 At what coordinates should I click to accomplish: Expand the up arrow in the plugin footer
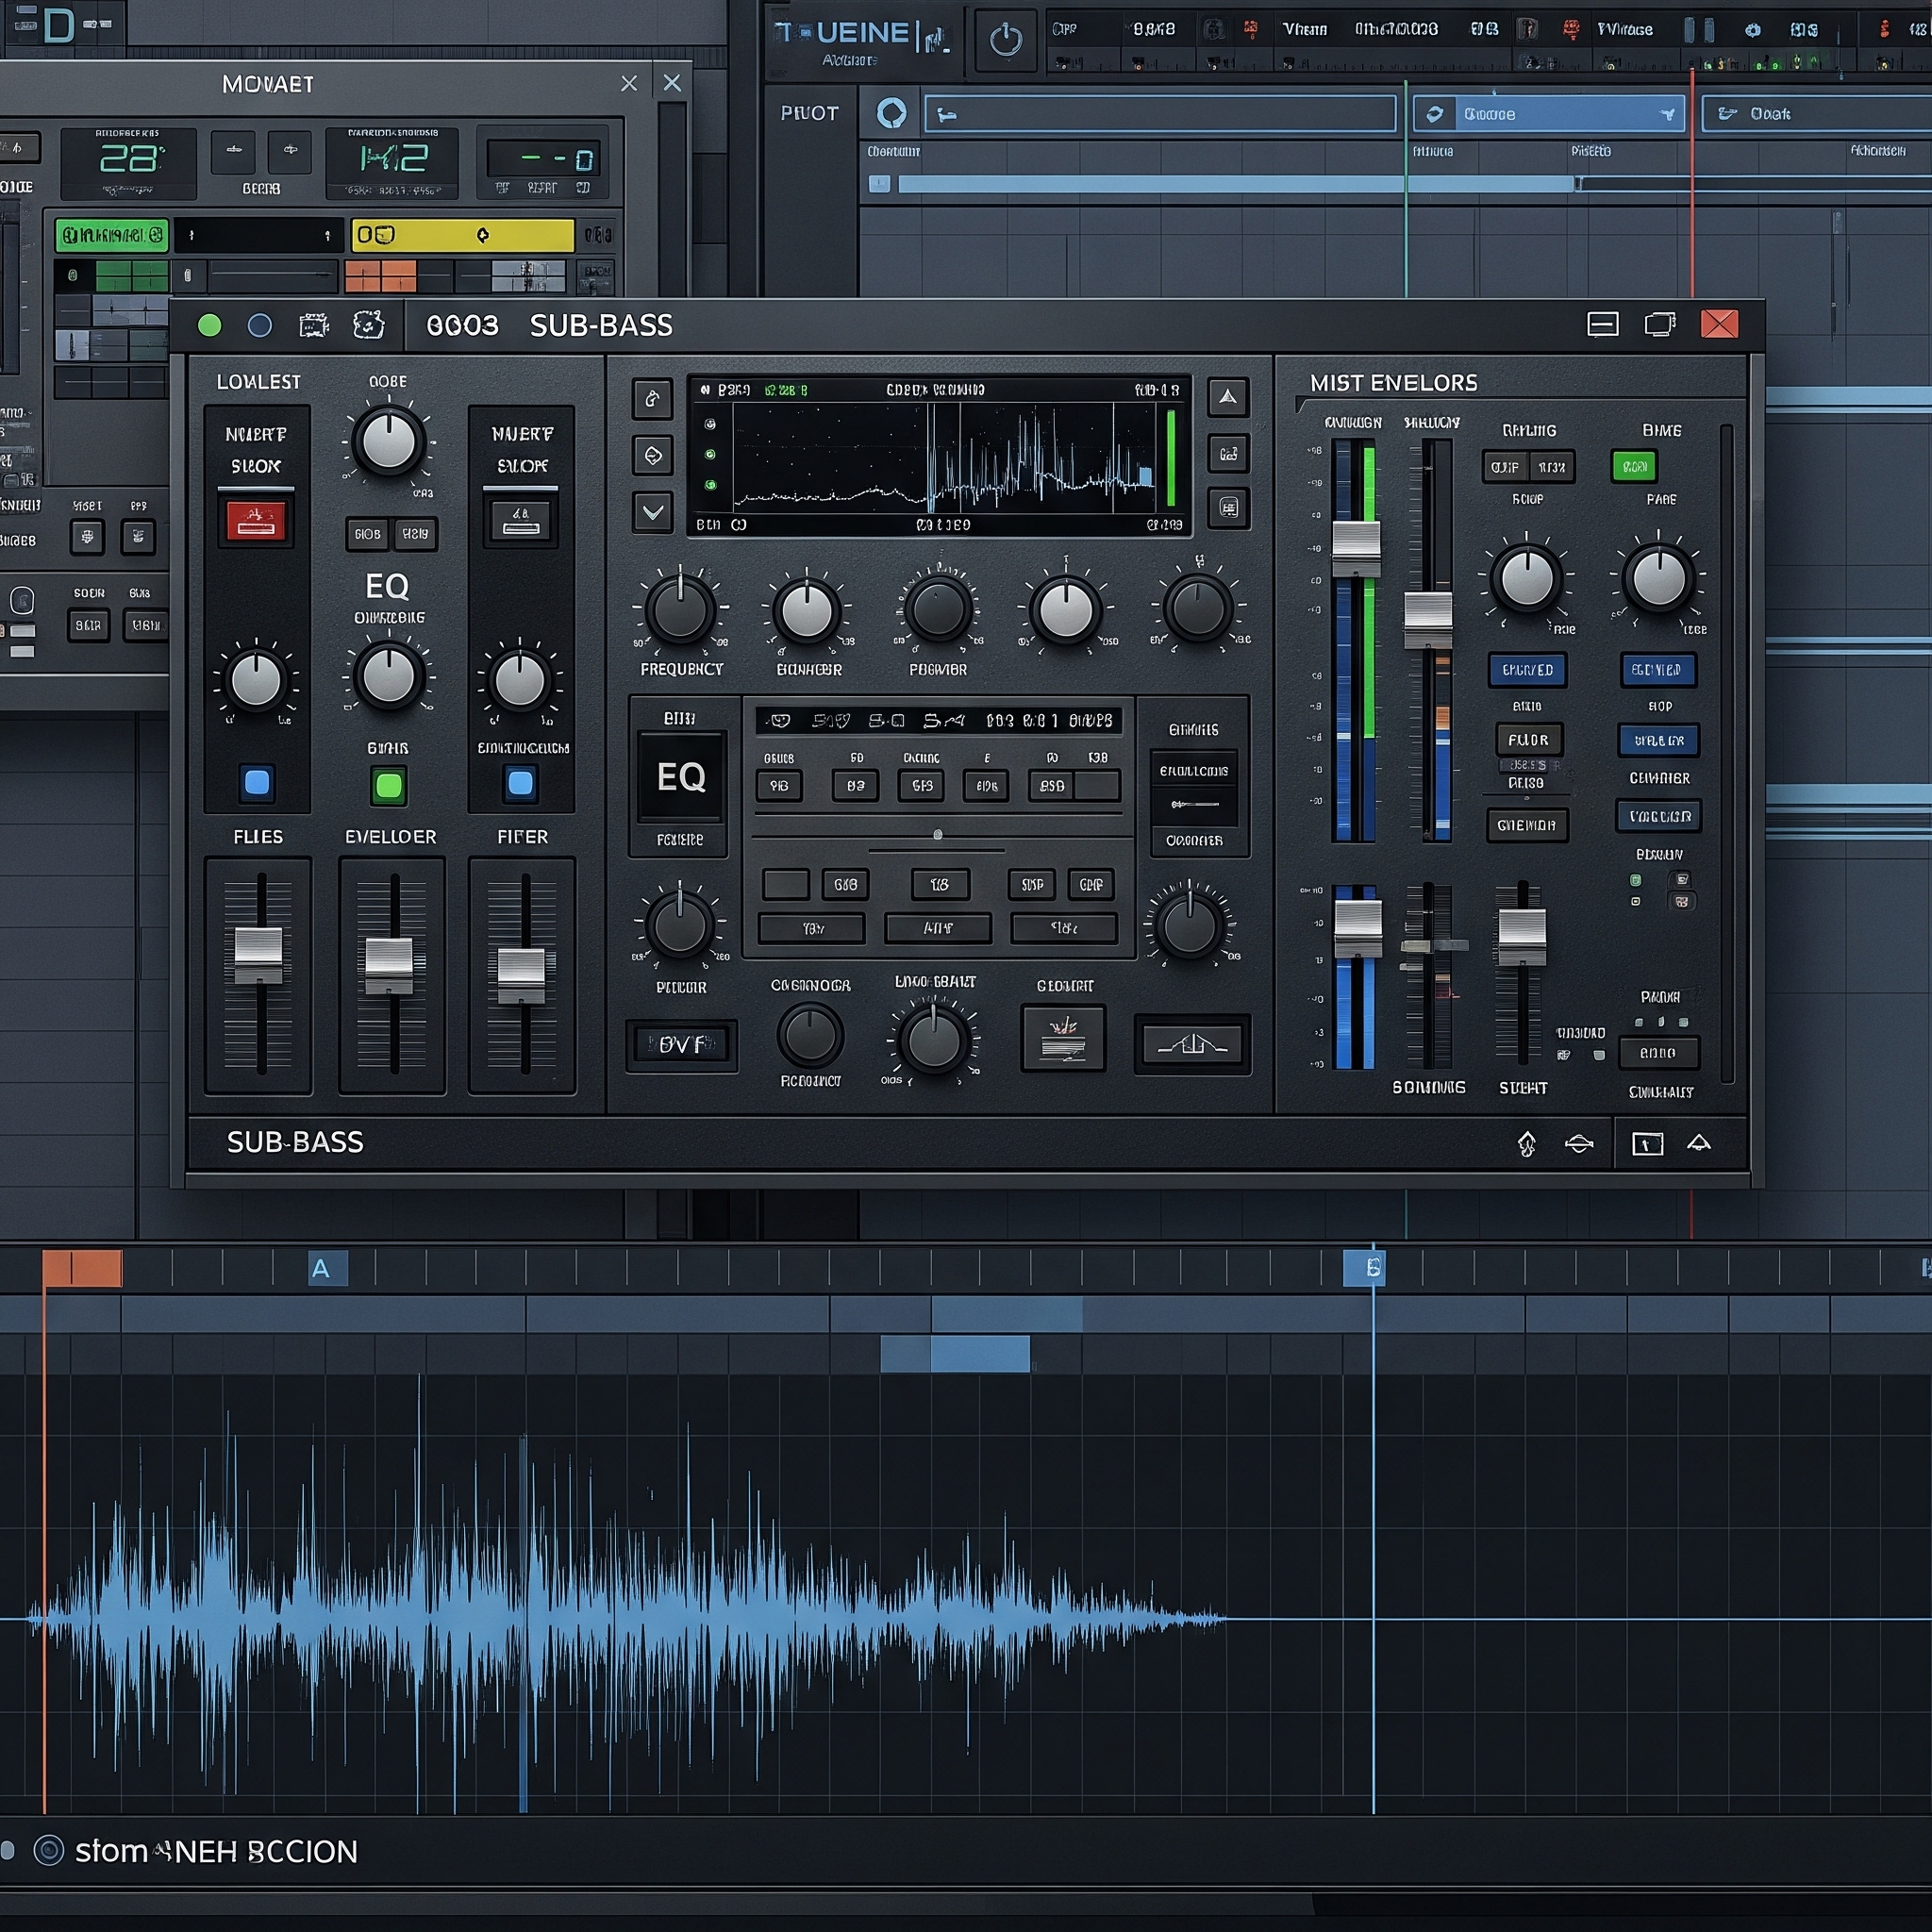[x=1698, y=1143]
